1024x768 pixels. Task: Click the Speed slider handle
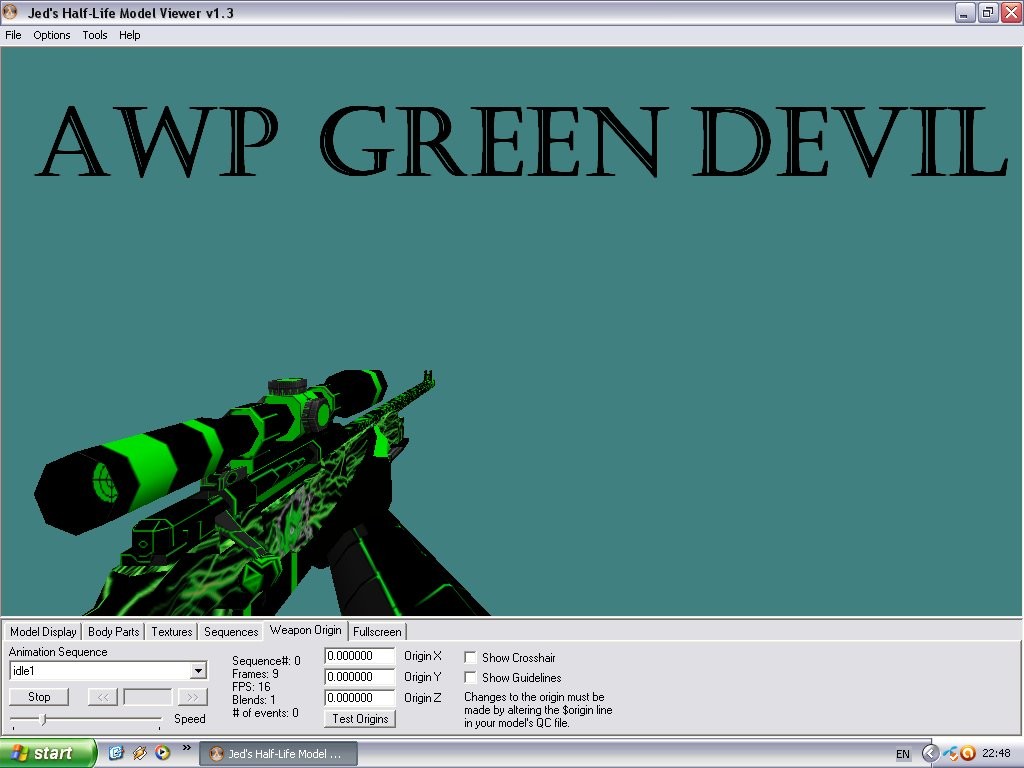(x=43, y=720)
